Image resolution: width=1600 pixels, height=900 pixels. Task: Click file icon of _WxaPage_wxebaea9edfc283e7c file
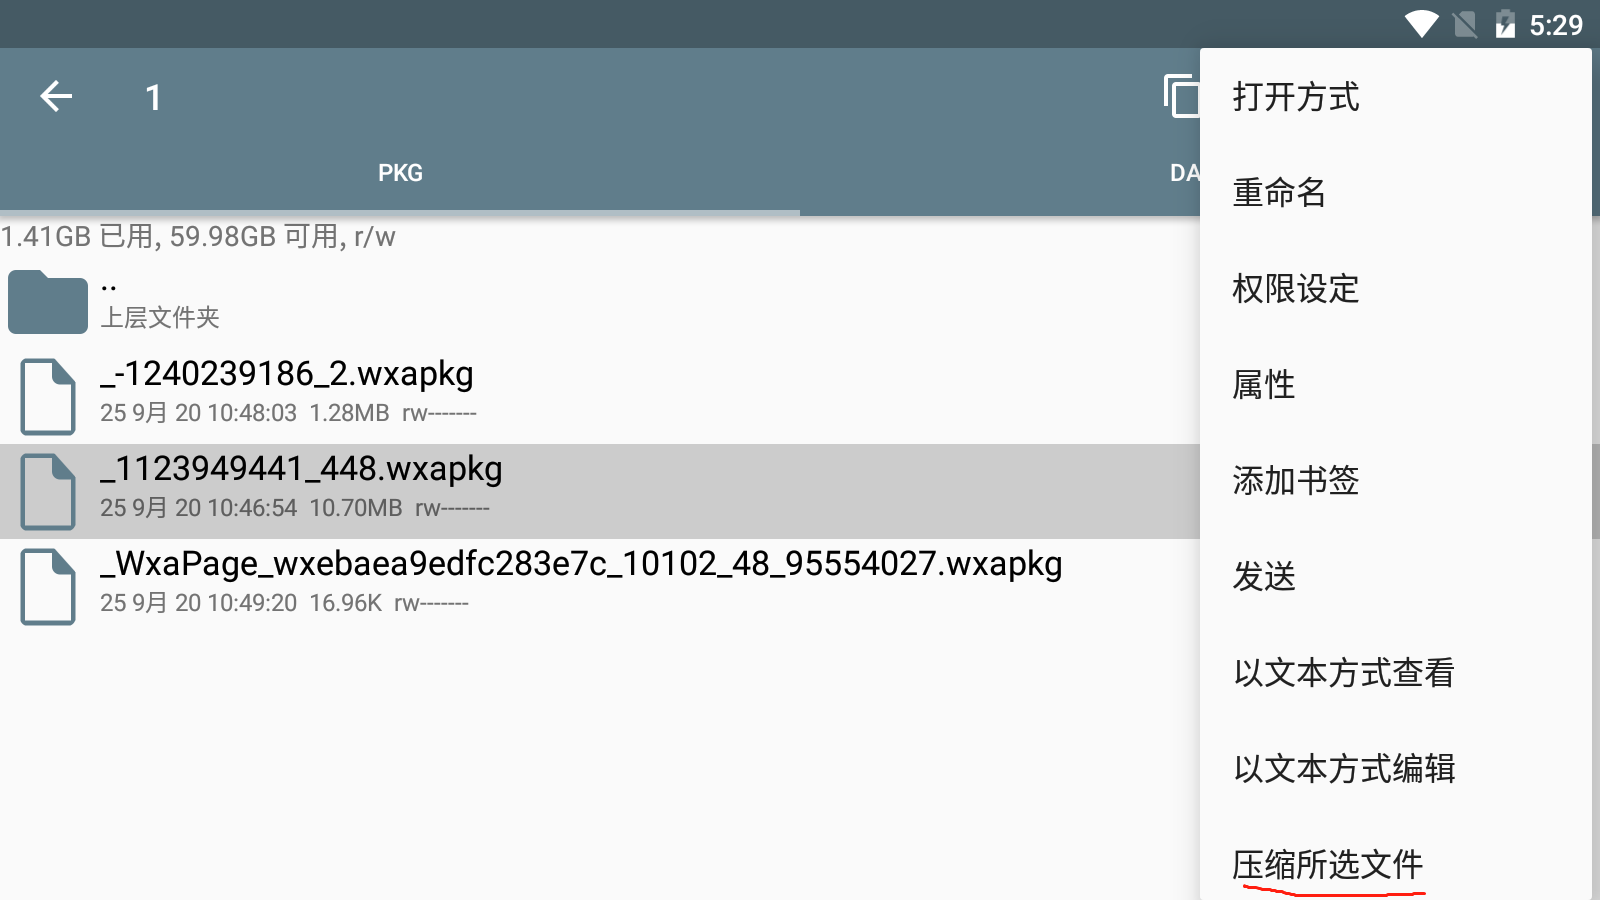click(x=48, y=586)
